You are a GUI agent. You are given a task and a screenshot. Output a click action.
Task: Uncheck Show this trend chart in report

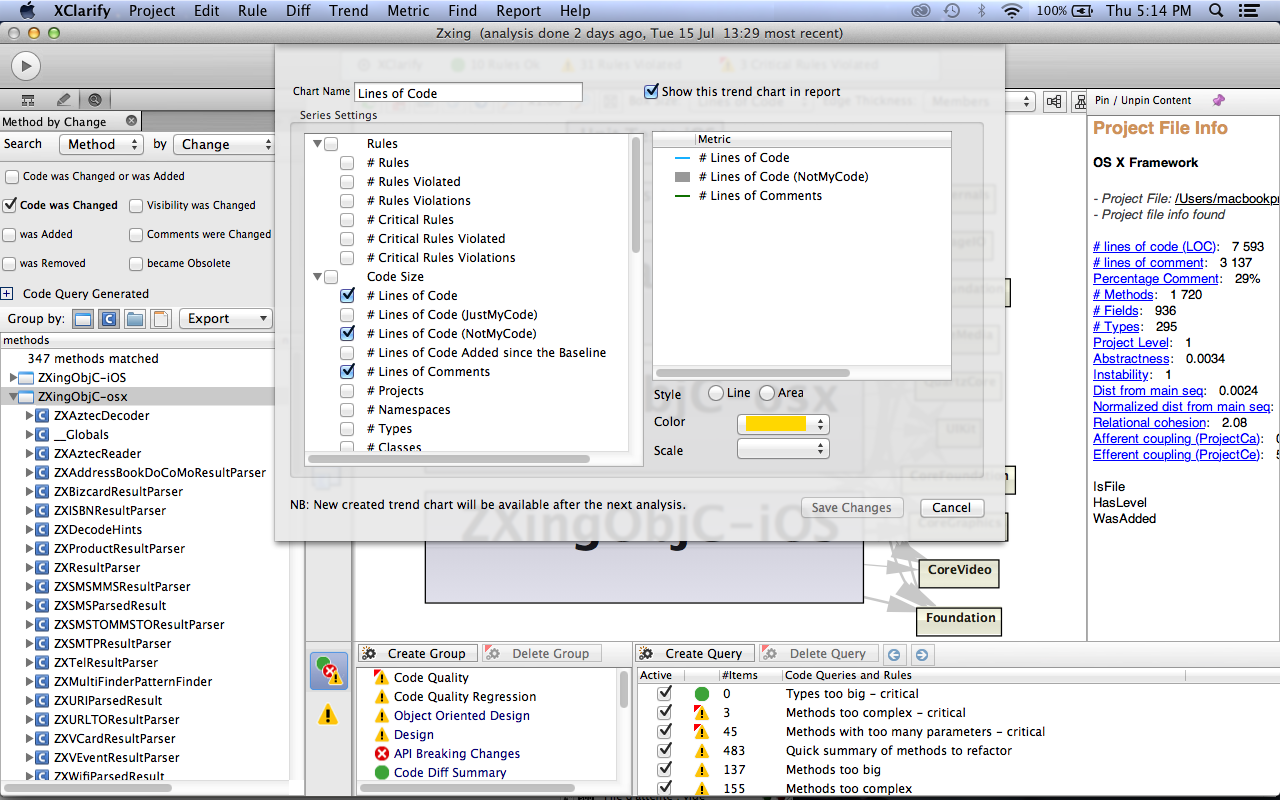652,91
